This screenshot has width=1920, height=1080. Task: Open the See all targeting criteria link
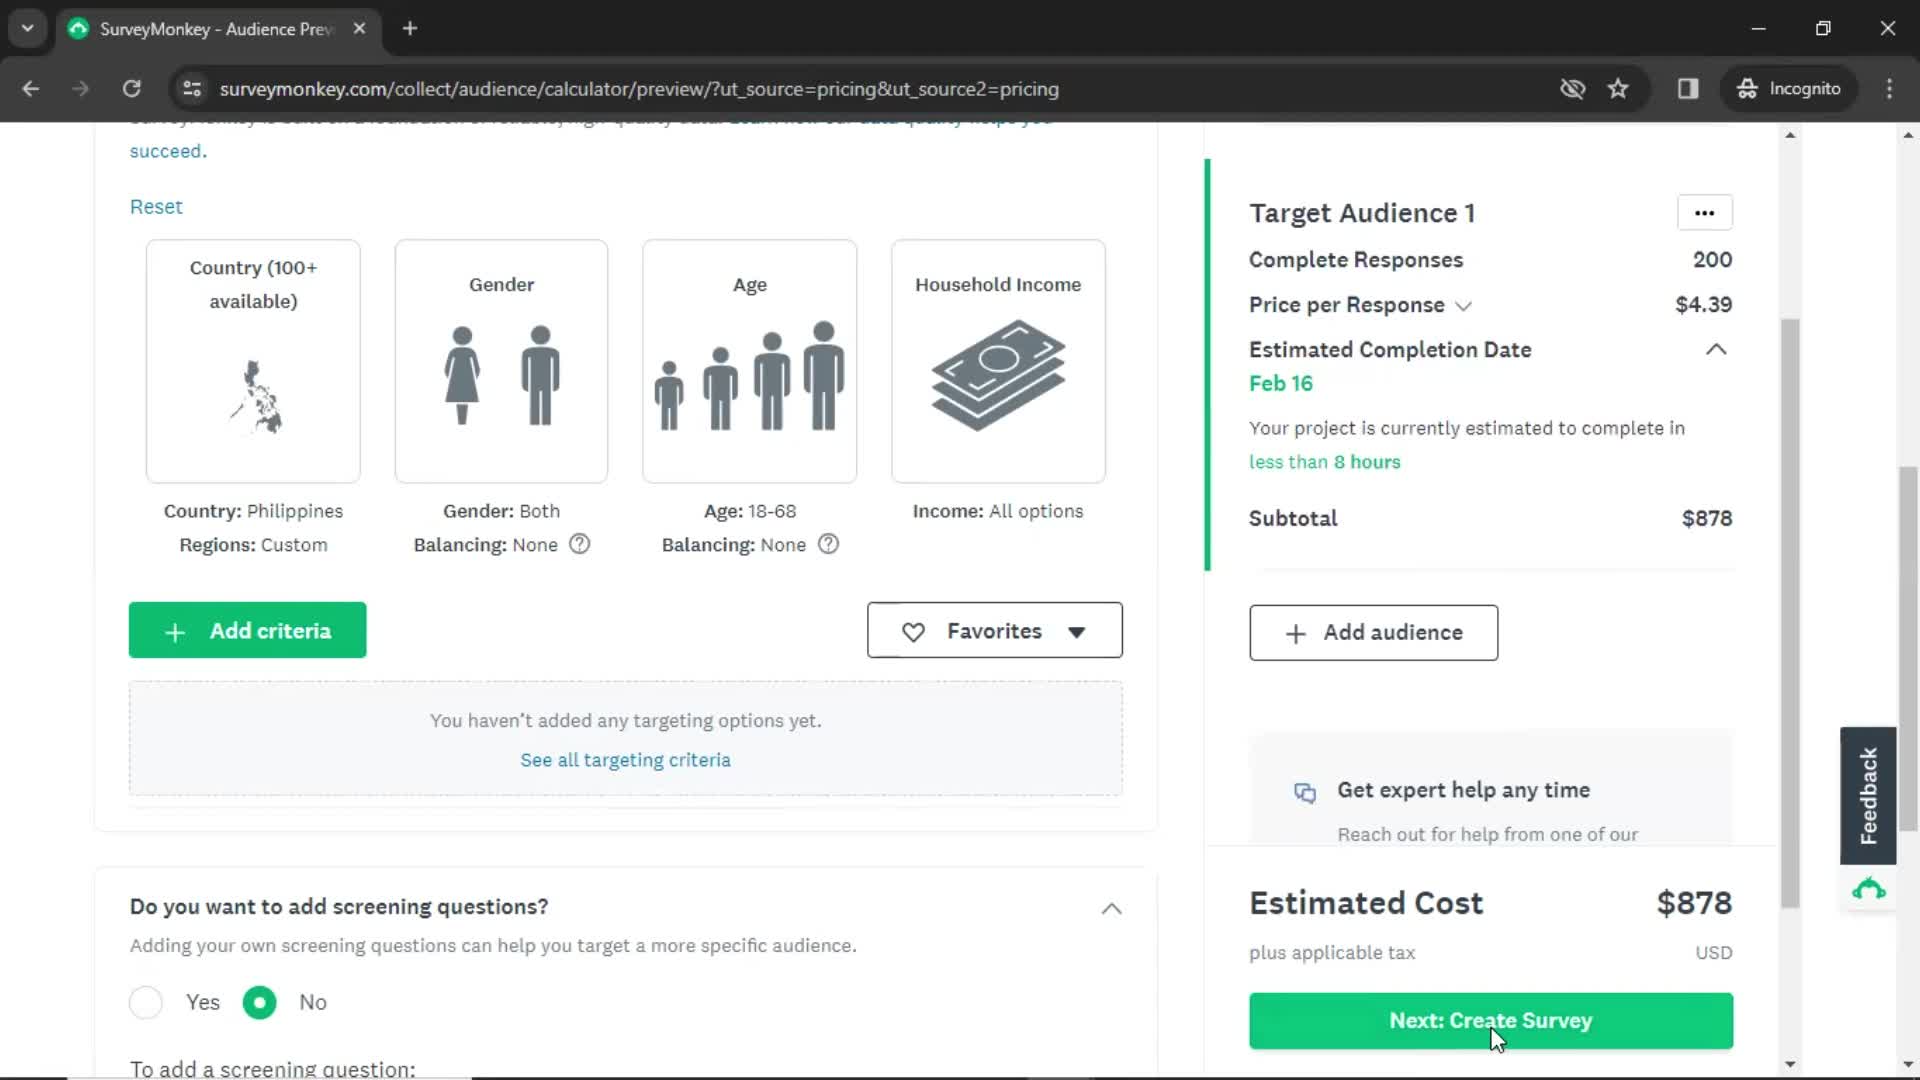[625, 760]
